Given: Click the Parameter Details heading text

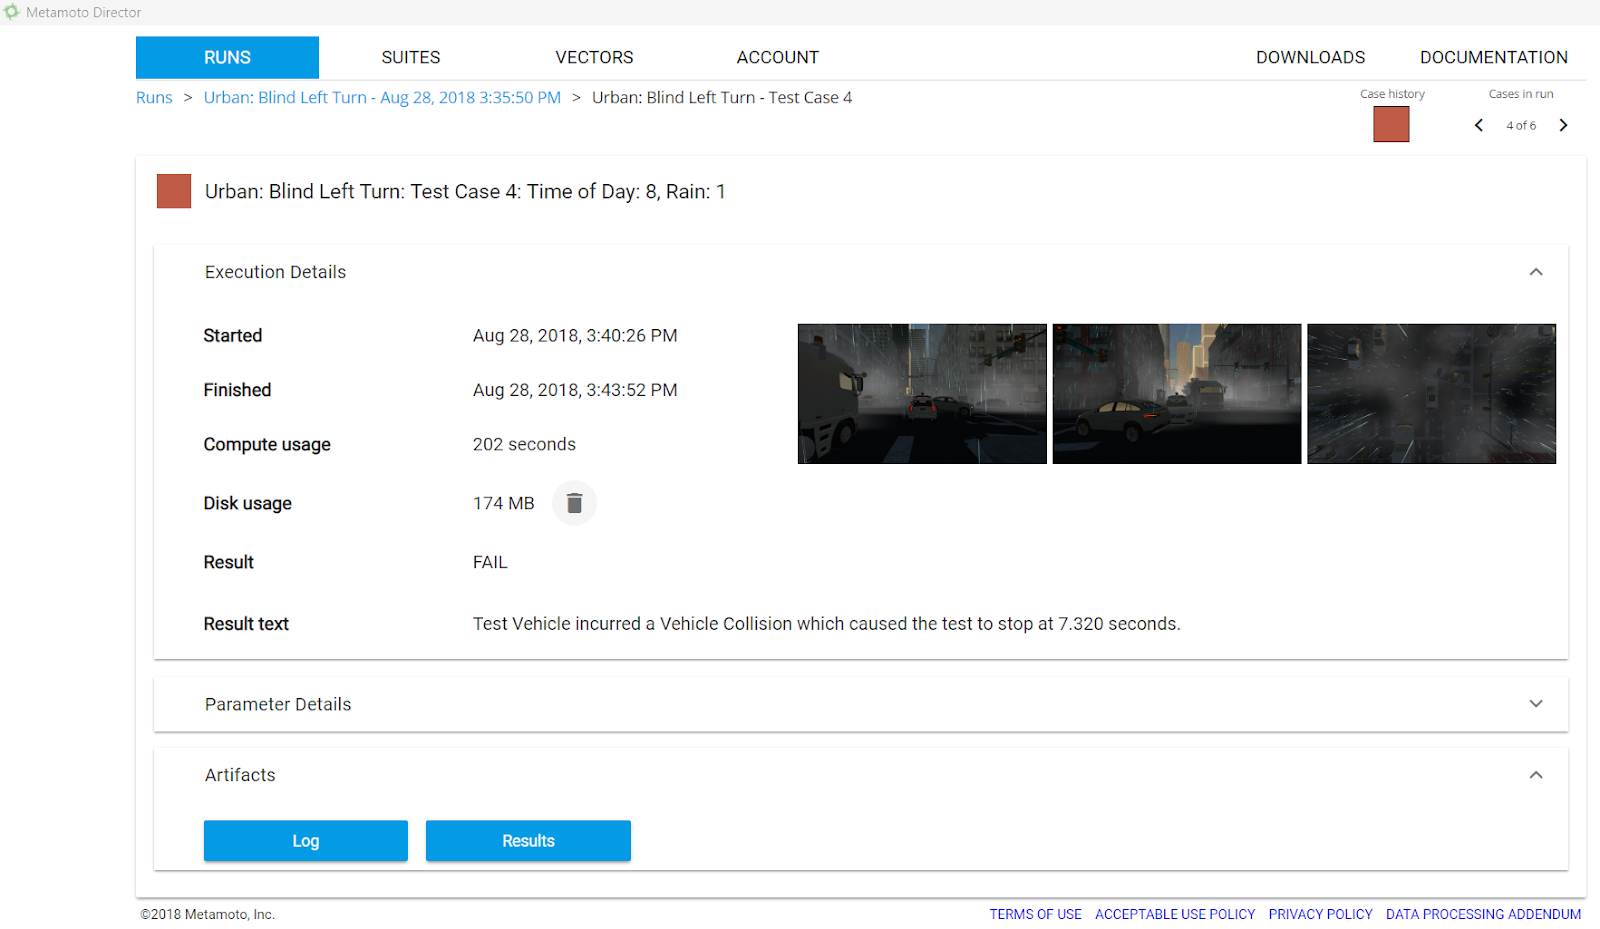Looking at the screenshot, I should point(278,704).
